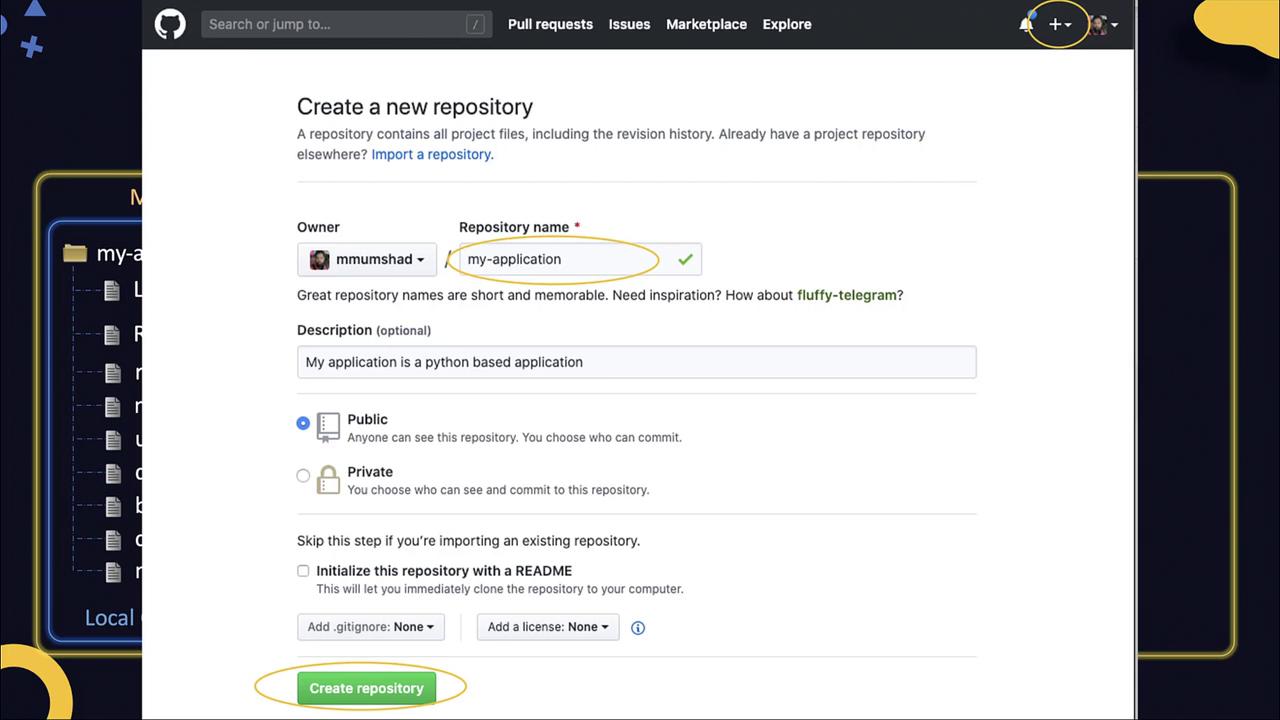Click the license info icon
This screenshot has width=1280, height=720.
coord(638,628)
